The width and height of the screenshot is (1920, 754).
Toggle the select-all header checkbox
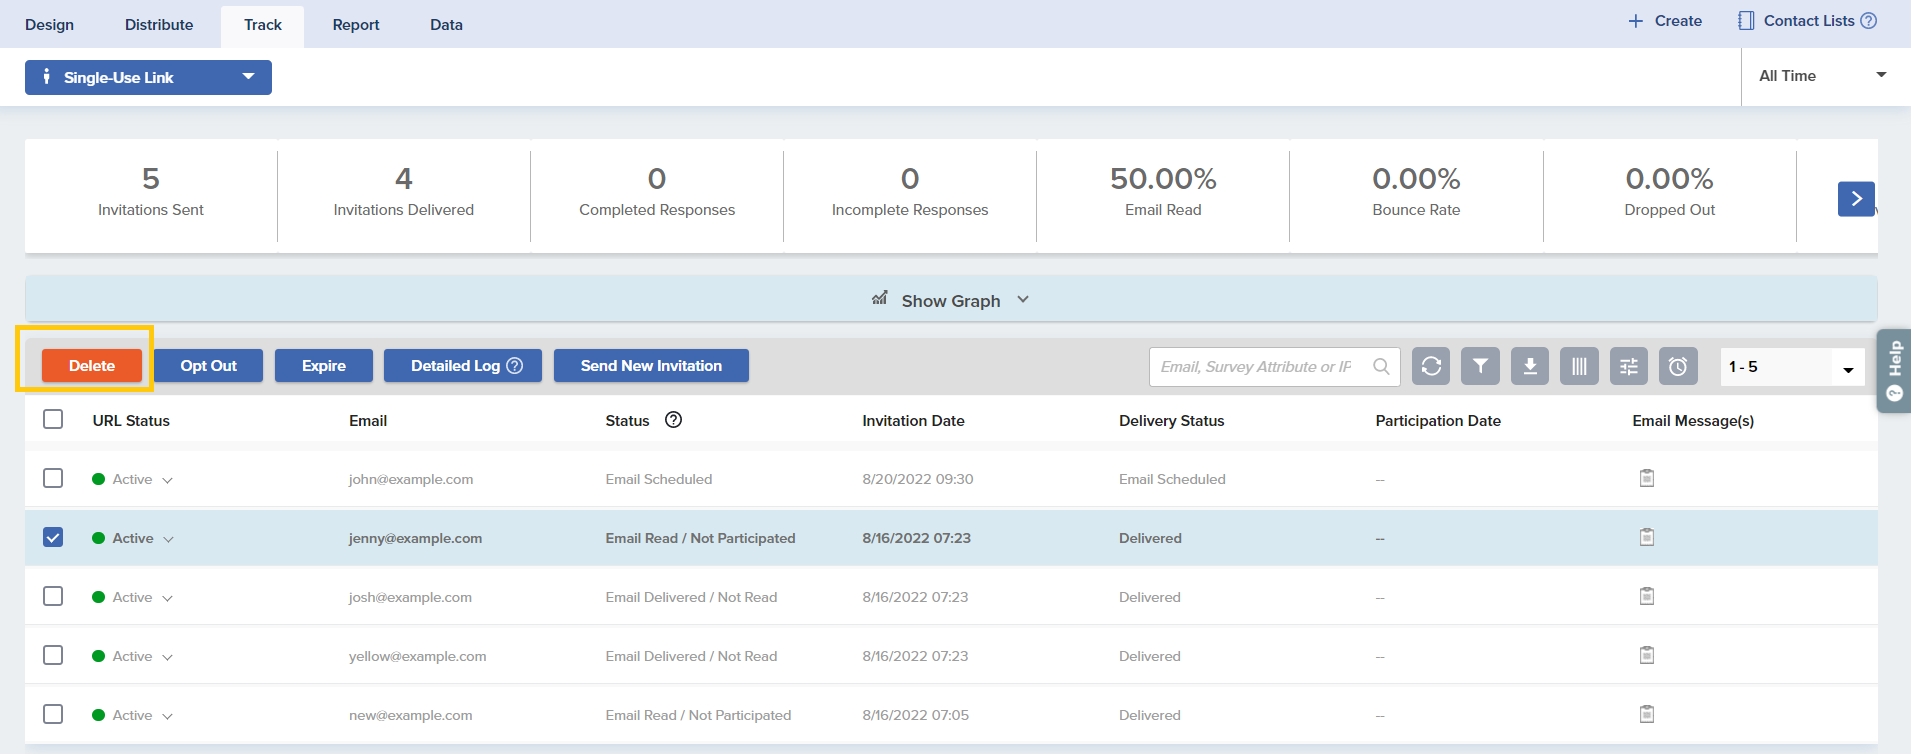(53, 419)
